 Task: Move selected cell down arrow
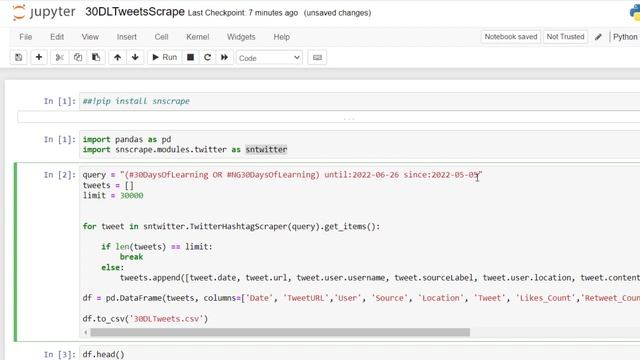(135, 58)
